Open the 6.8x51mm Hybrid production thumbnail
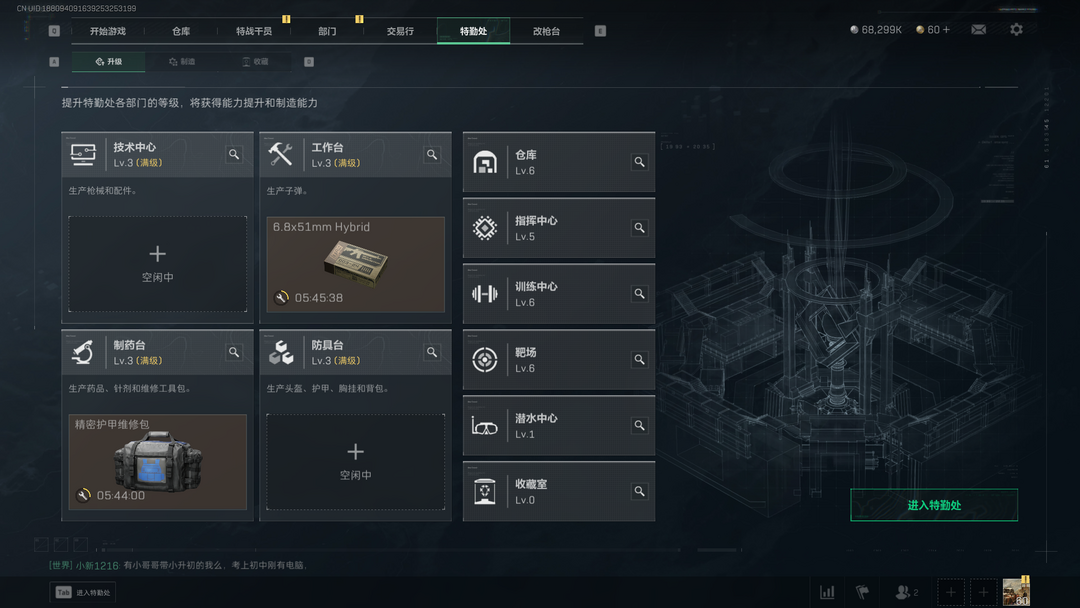Image resolution: width=1080 pixels, height=608 pixels. pos(355,264)
